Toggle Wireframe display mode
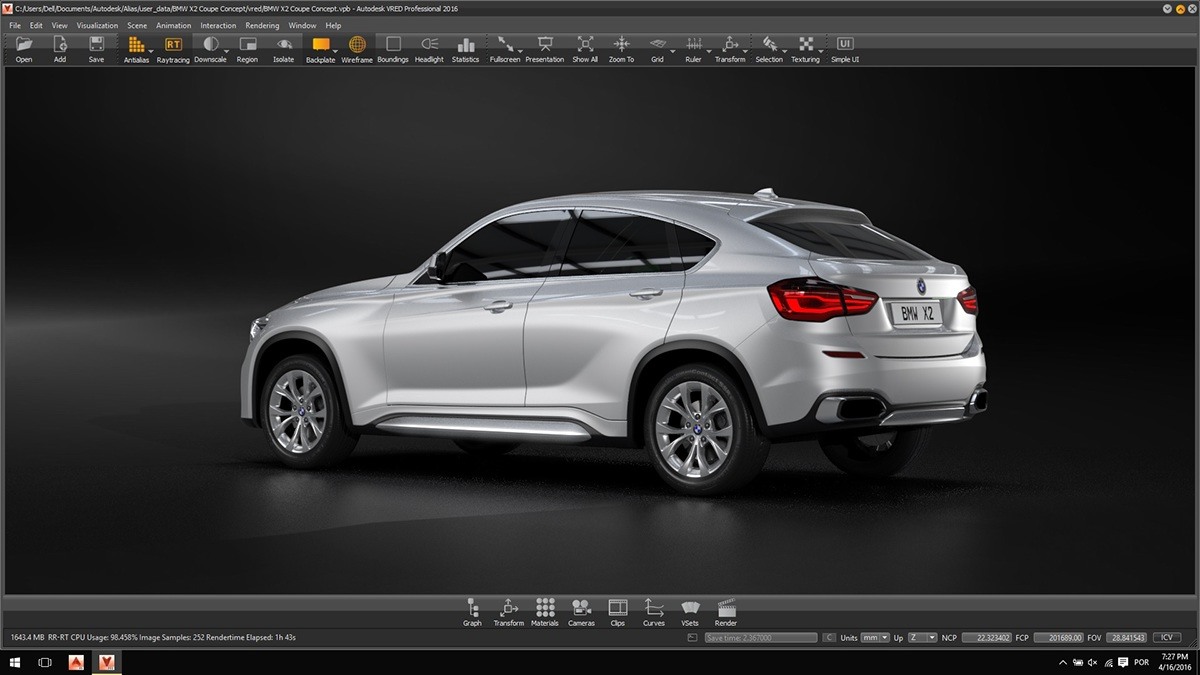 357,46
